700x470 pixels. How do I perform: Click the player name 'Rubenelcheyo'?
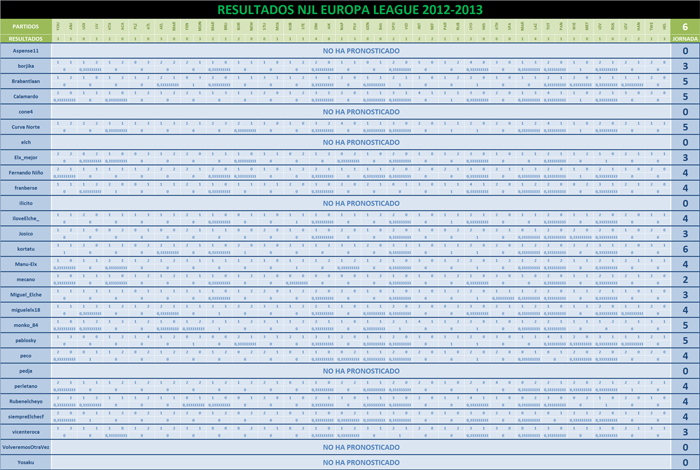pos(26,401)
